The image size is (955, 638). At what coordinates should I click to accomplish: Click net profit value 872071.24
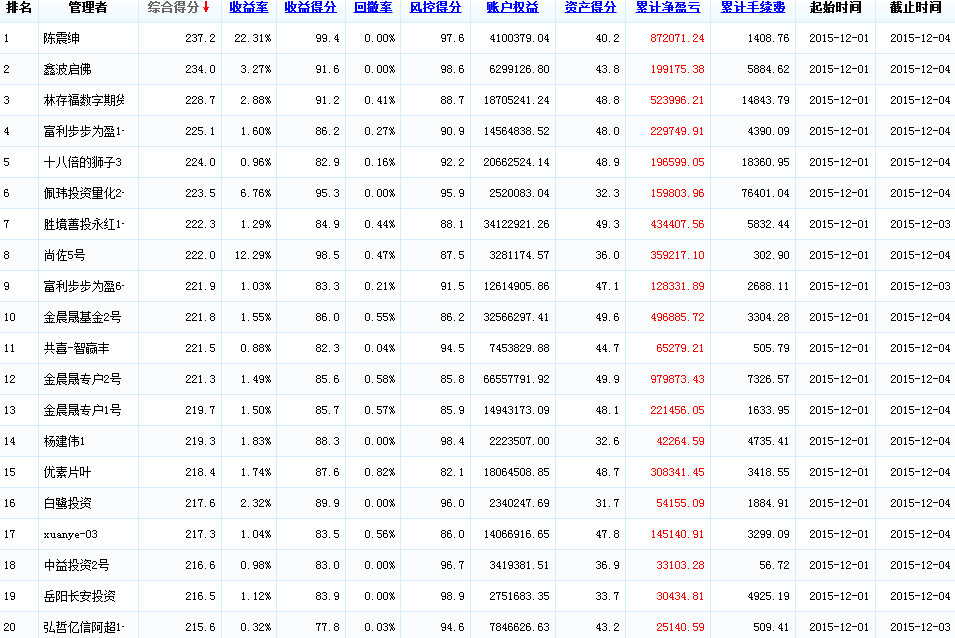pyautogui.click(x=677, y=38)
